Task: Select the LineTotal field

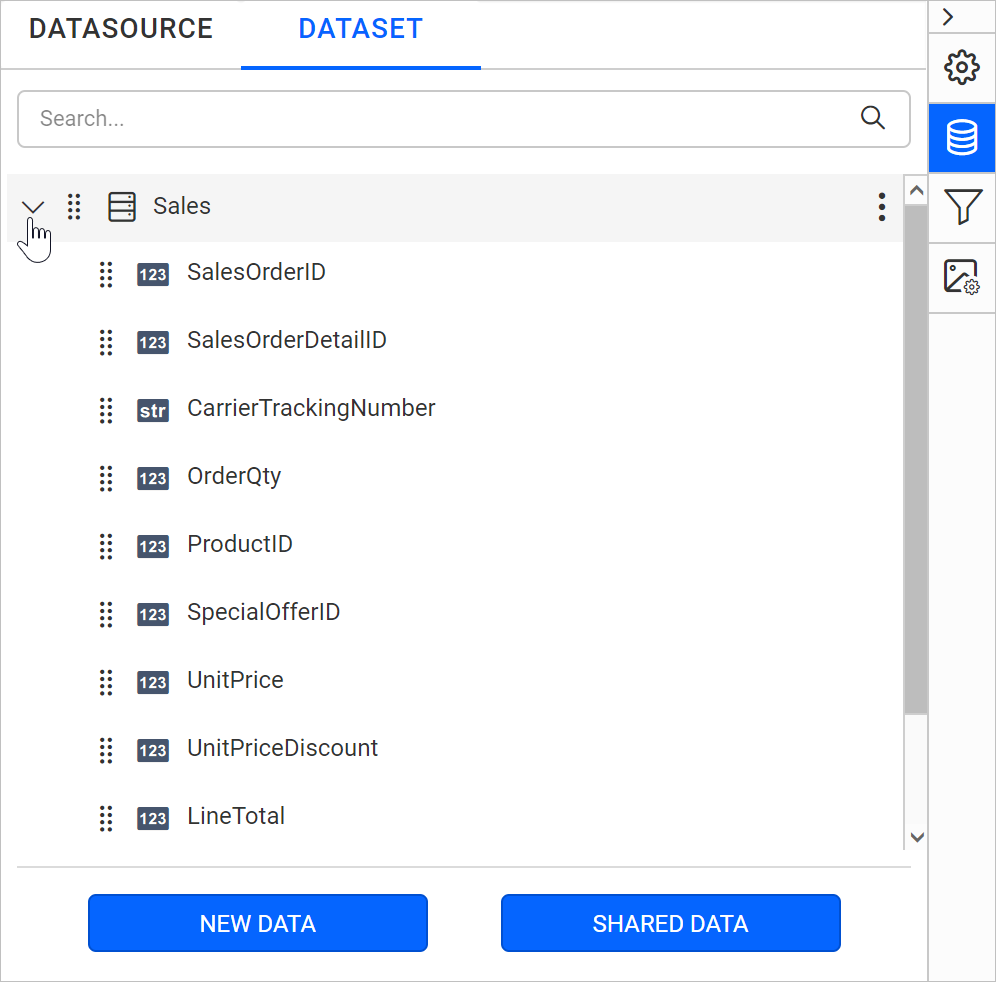Action: click(236, 816)
